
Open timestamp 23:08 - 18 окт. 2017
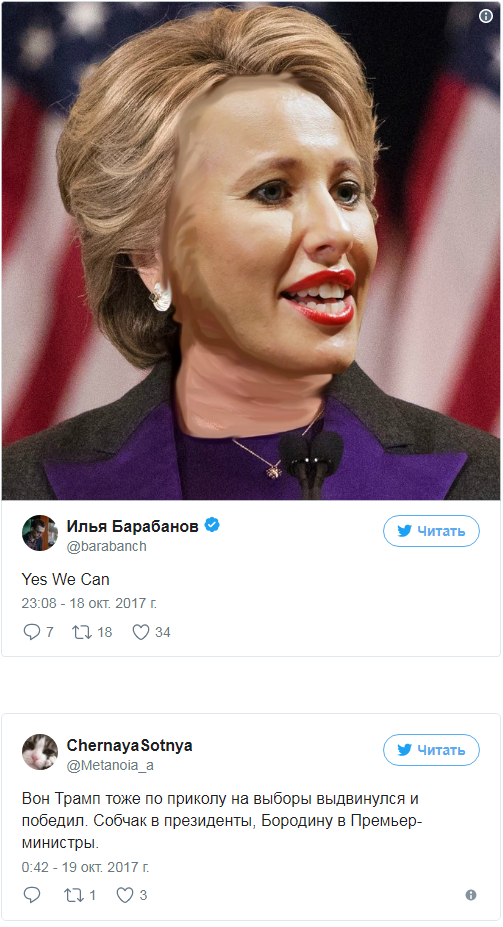coord(89,603)
